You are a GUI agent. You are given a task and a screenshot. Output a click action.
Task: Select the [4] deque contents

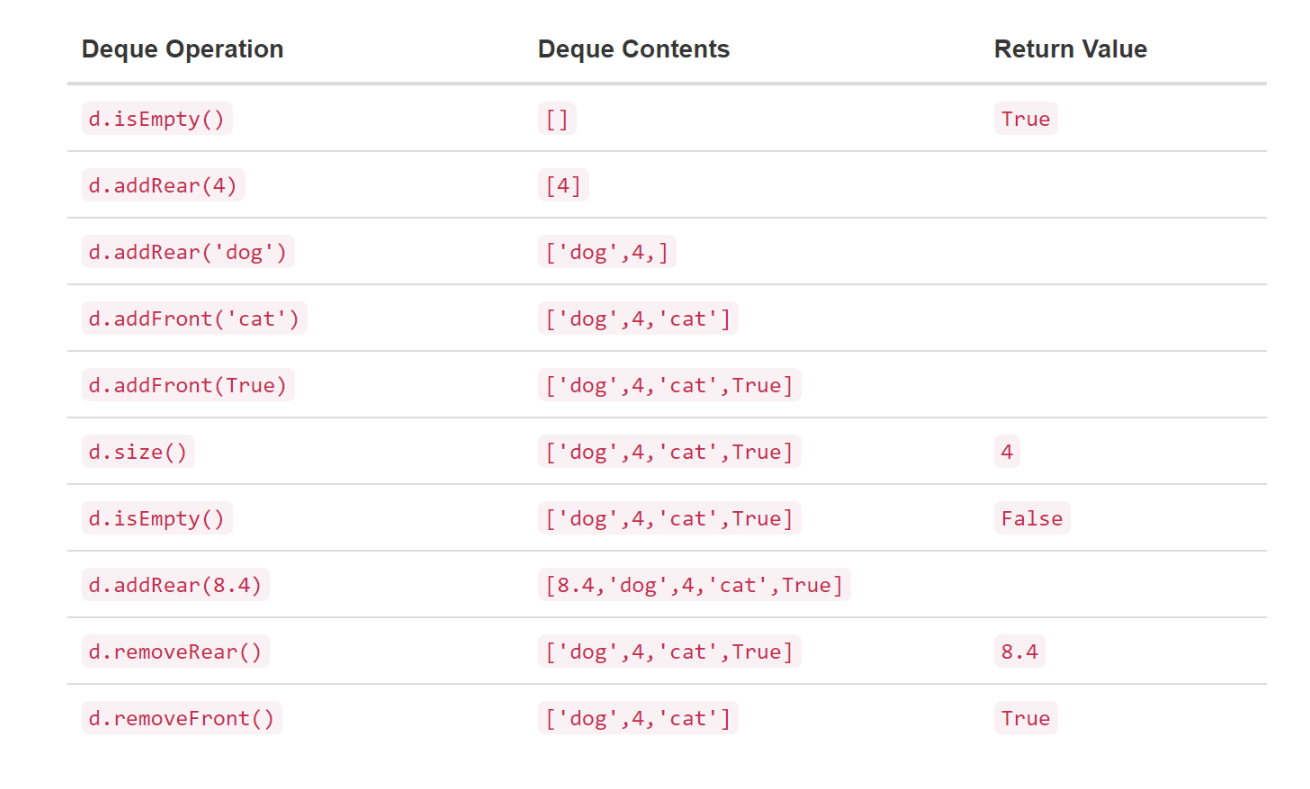click(x=563, y=185)
